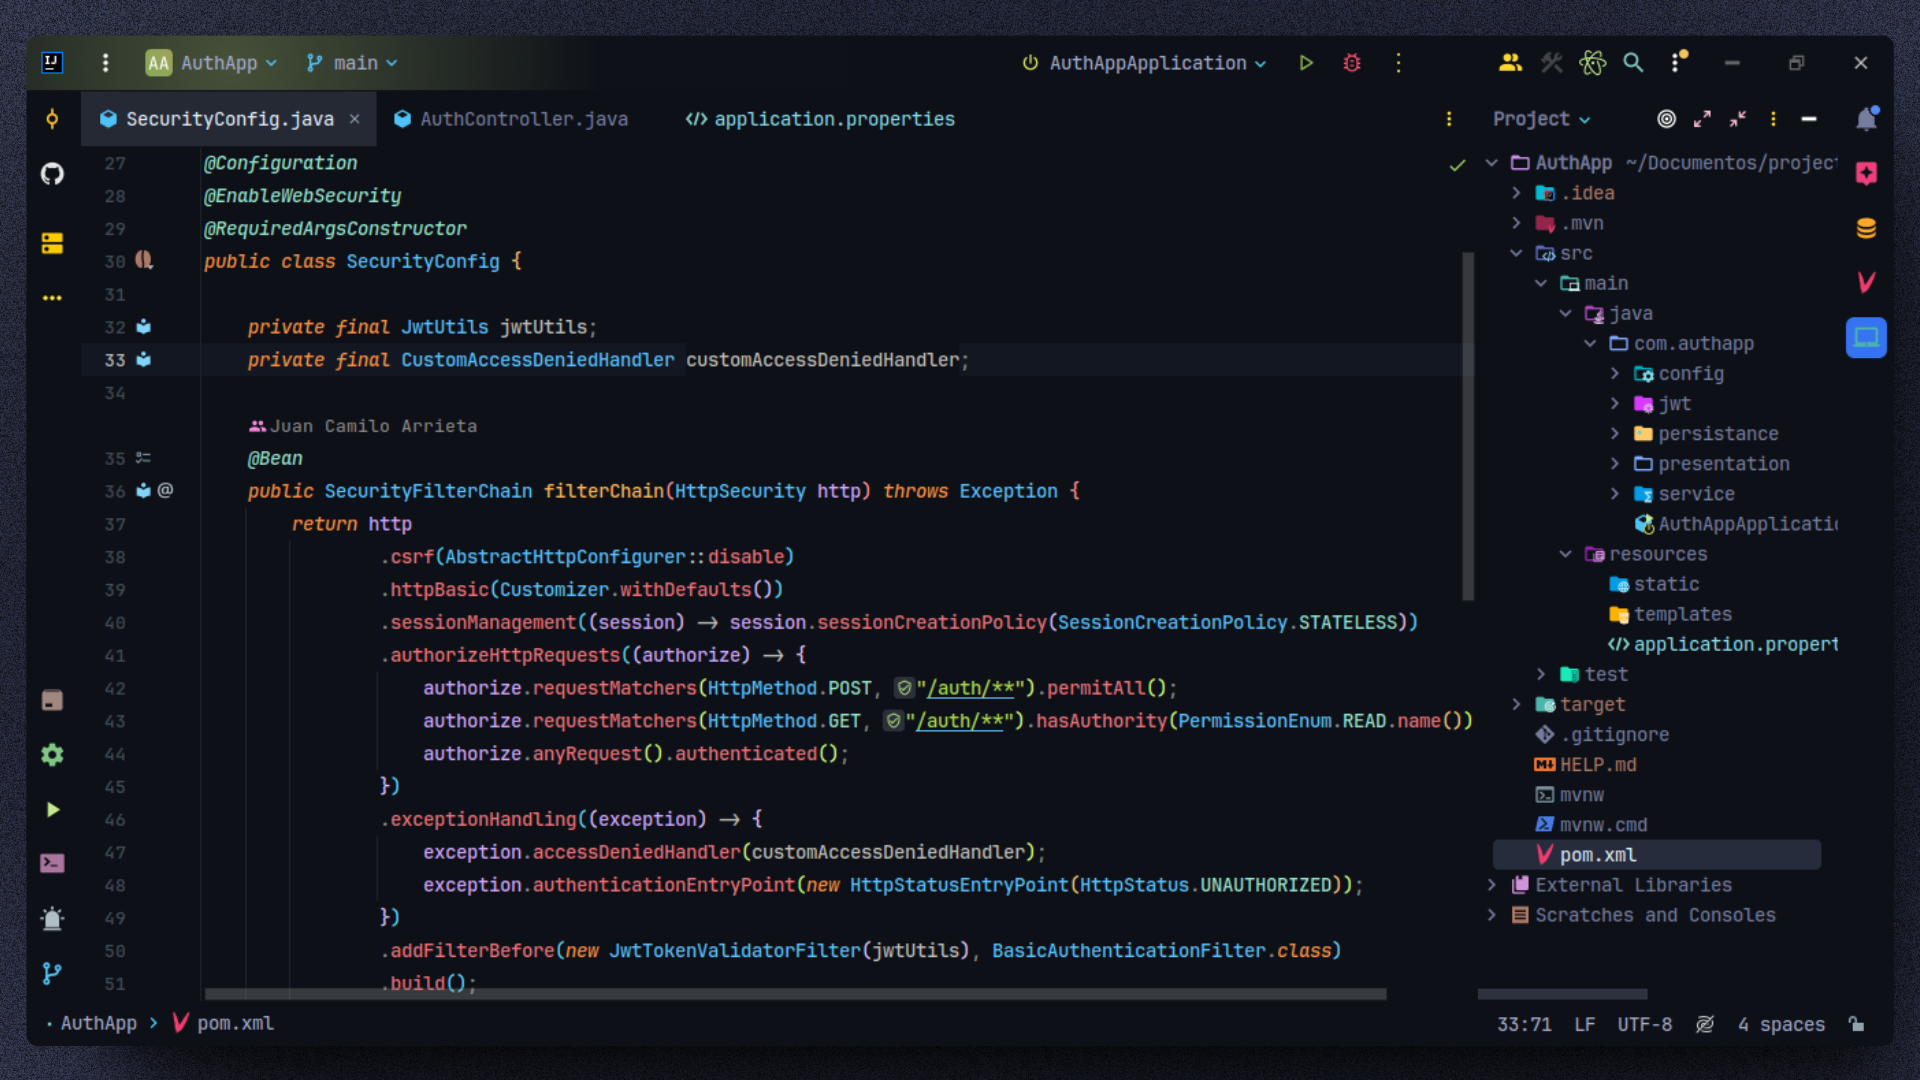This screenshot has width=1920, height=1080.
Task: Open the Git tool window
Action: point(52,973)
